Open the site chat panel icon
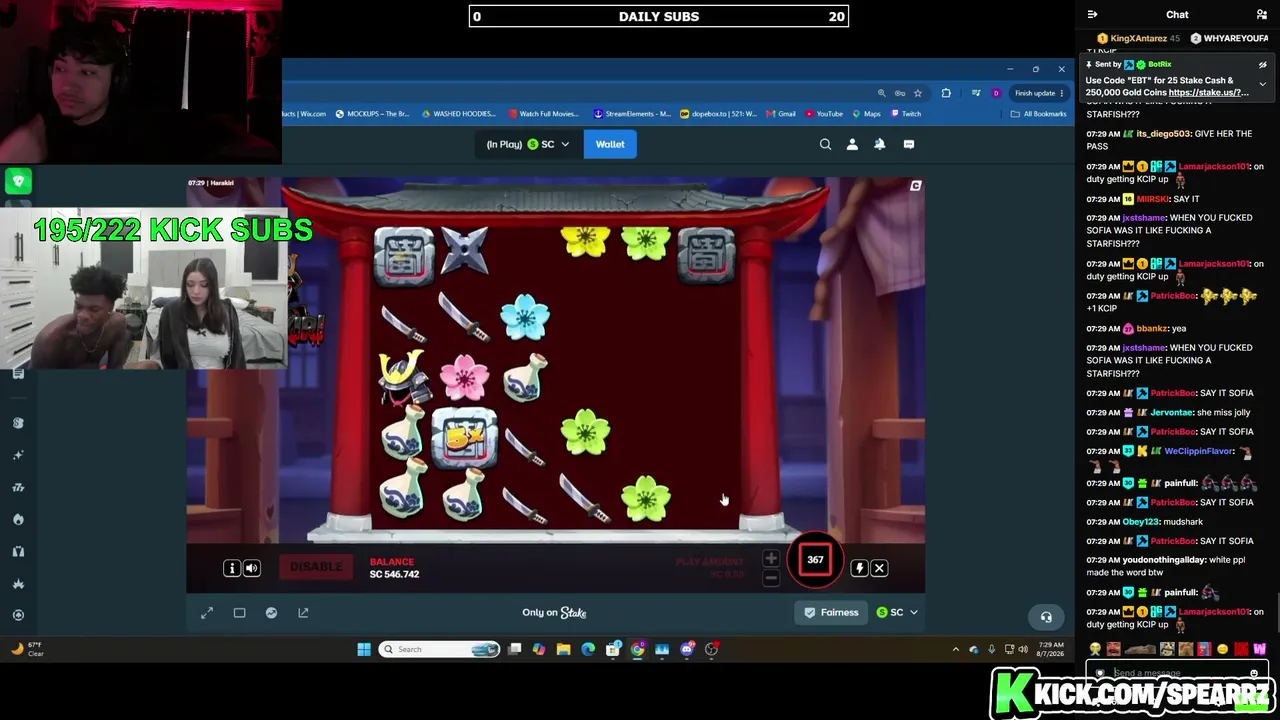1280x720 pixels. coord(908,144)
